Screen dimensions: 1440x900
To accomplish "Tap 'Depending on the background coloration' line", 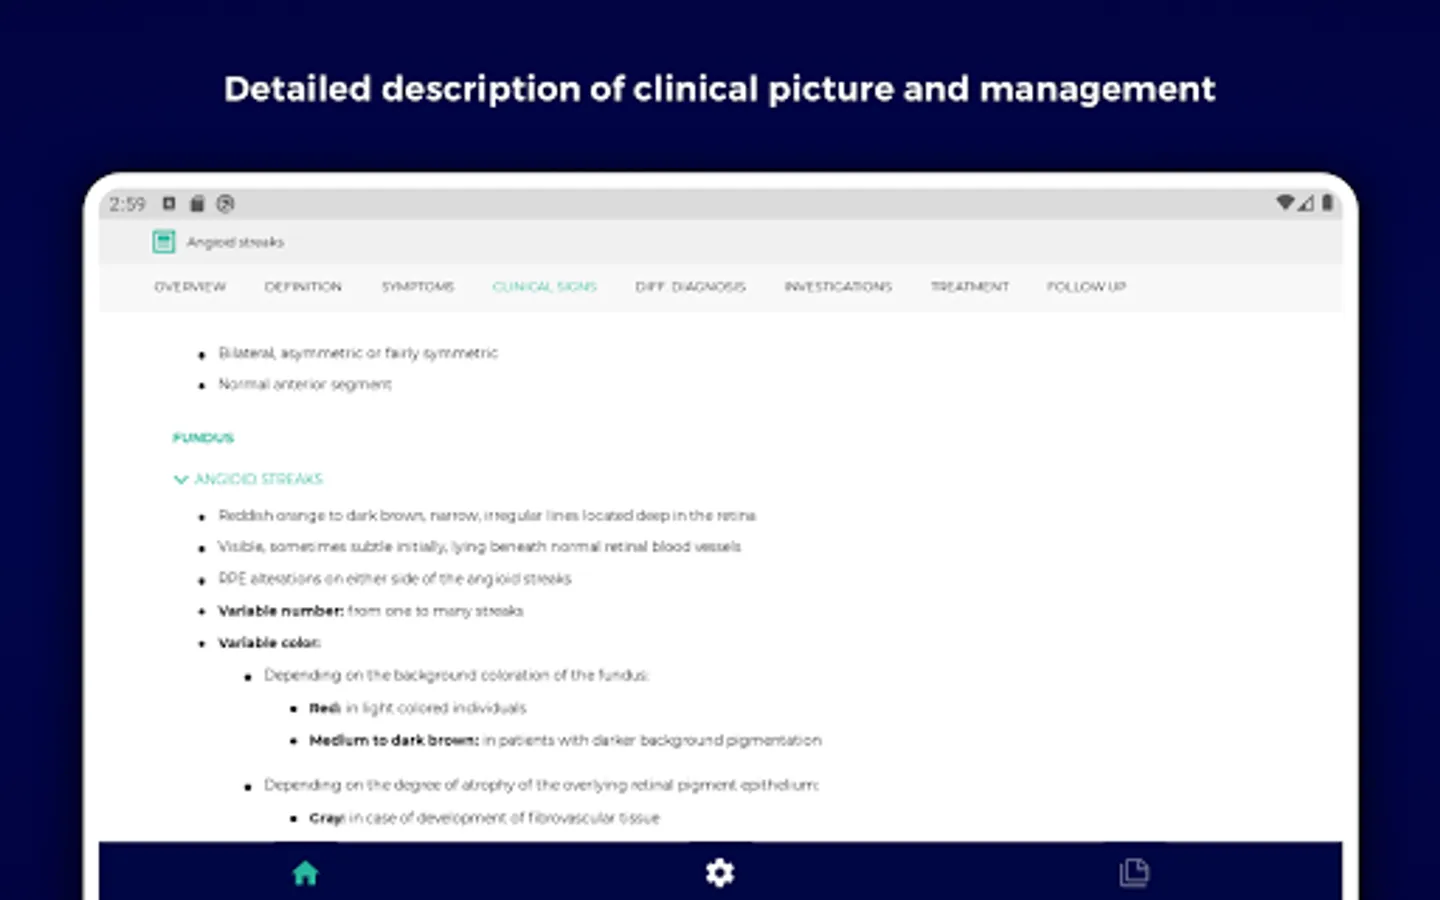I will 456,676.
